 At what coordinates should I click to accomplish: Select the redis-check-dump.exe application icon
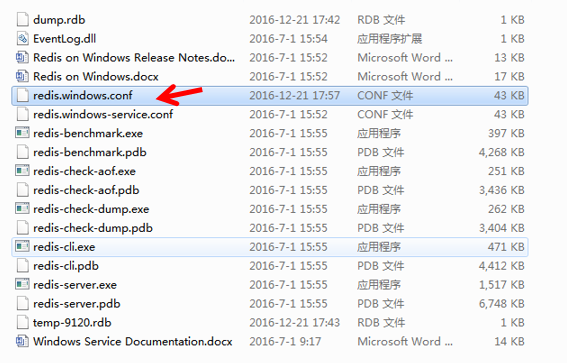click(x=22, y=209)
